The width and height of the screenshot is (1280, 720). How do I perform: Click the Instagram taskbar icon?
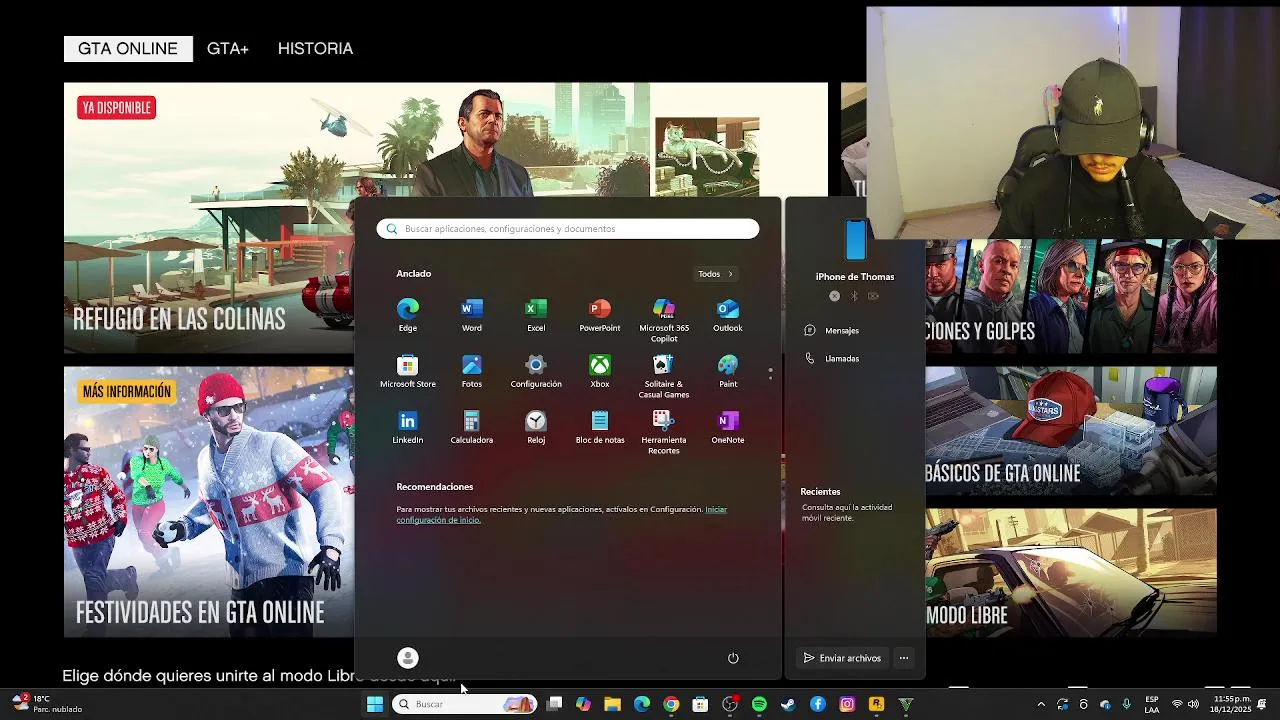click(847, 704)
